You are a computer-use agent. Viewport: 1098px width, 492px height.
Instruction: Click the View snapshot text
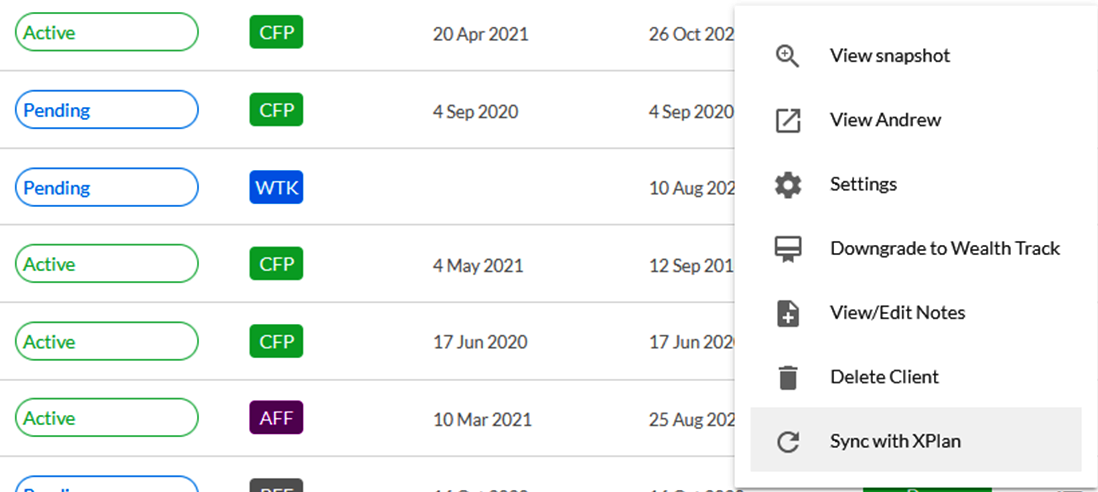[890, 56]
